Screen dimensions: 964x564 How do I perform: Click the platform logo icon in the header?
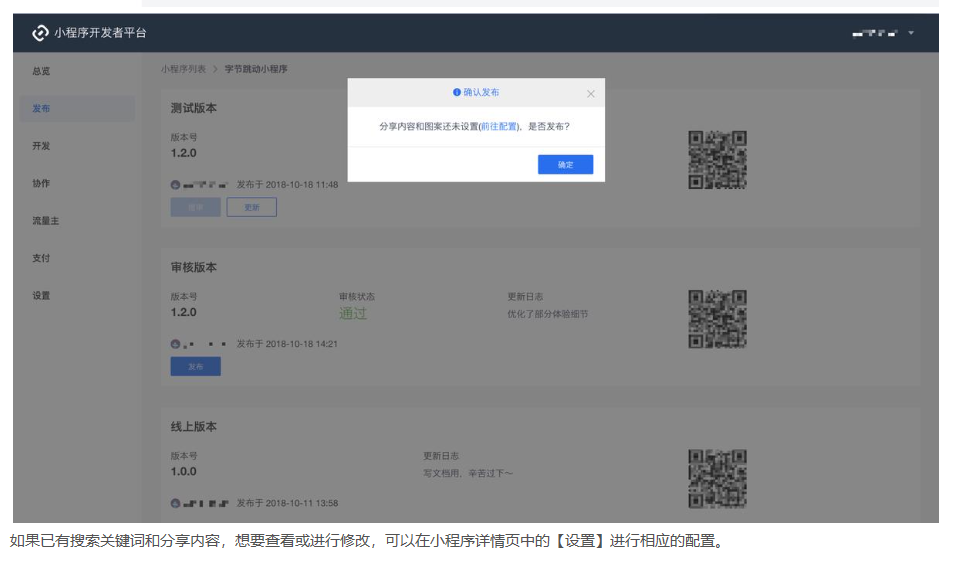(40, 33)
